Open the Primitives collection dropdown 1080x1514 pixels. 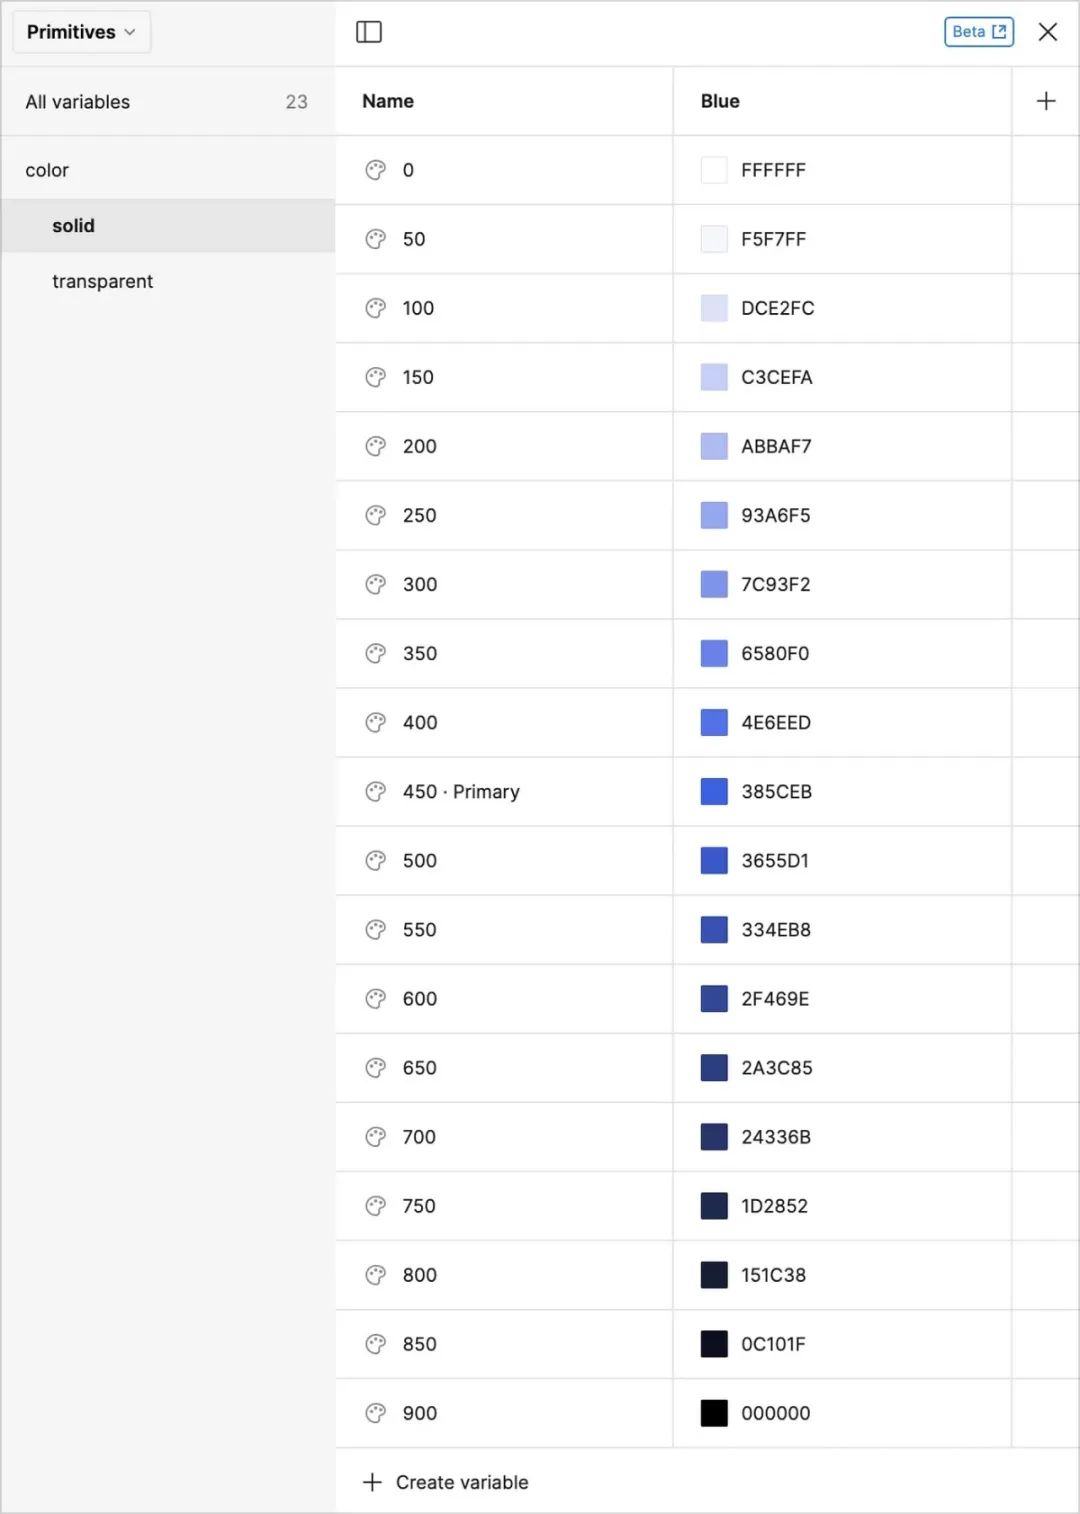click(81, 32)
